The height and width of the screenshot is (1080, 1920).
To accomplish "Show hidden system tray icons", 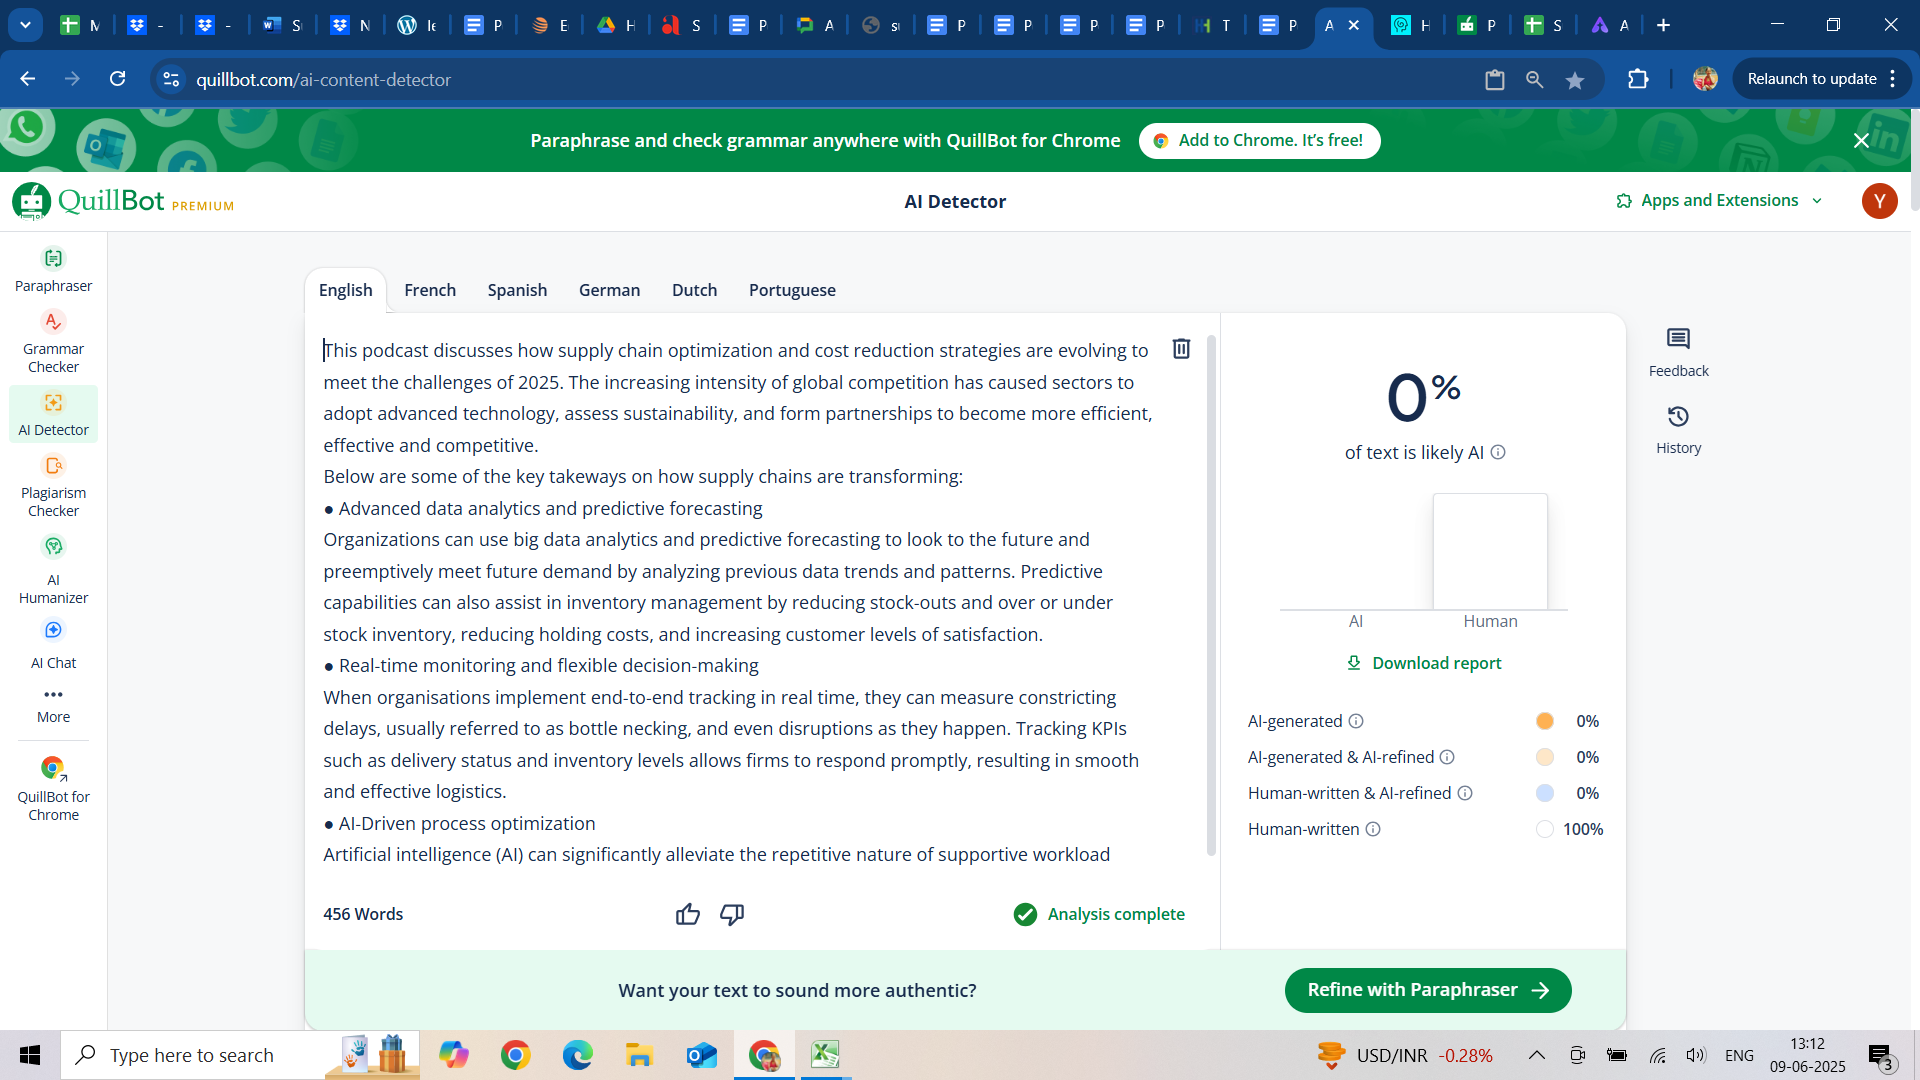I will point(1537,1055).
